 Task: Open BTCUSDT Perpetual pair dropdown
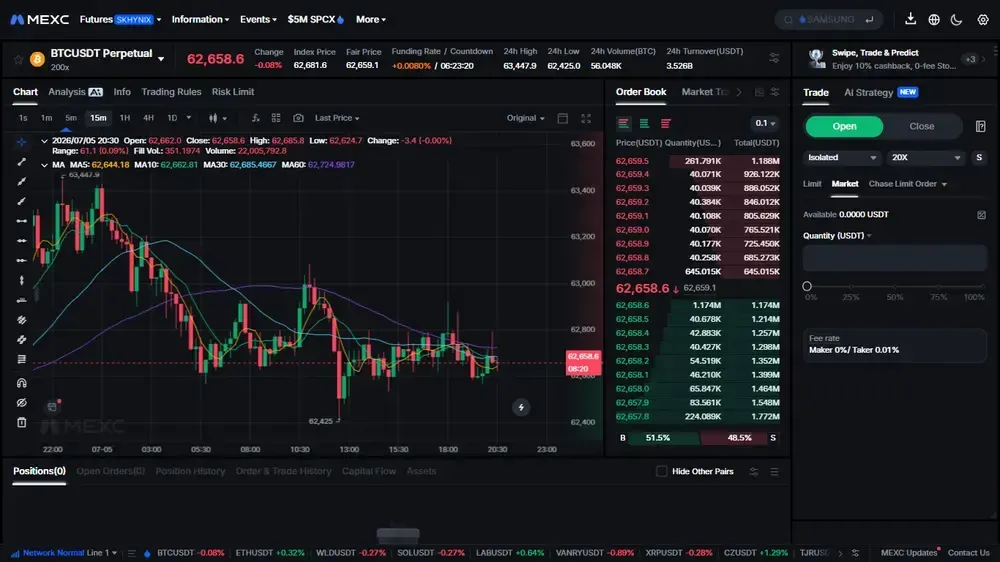coord(161,59)
